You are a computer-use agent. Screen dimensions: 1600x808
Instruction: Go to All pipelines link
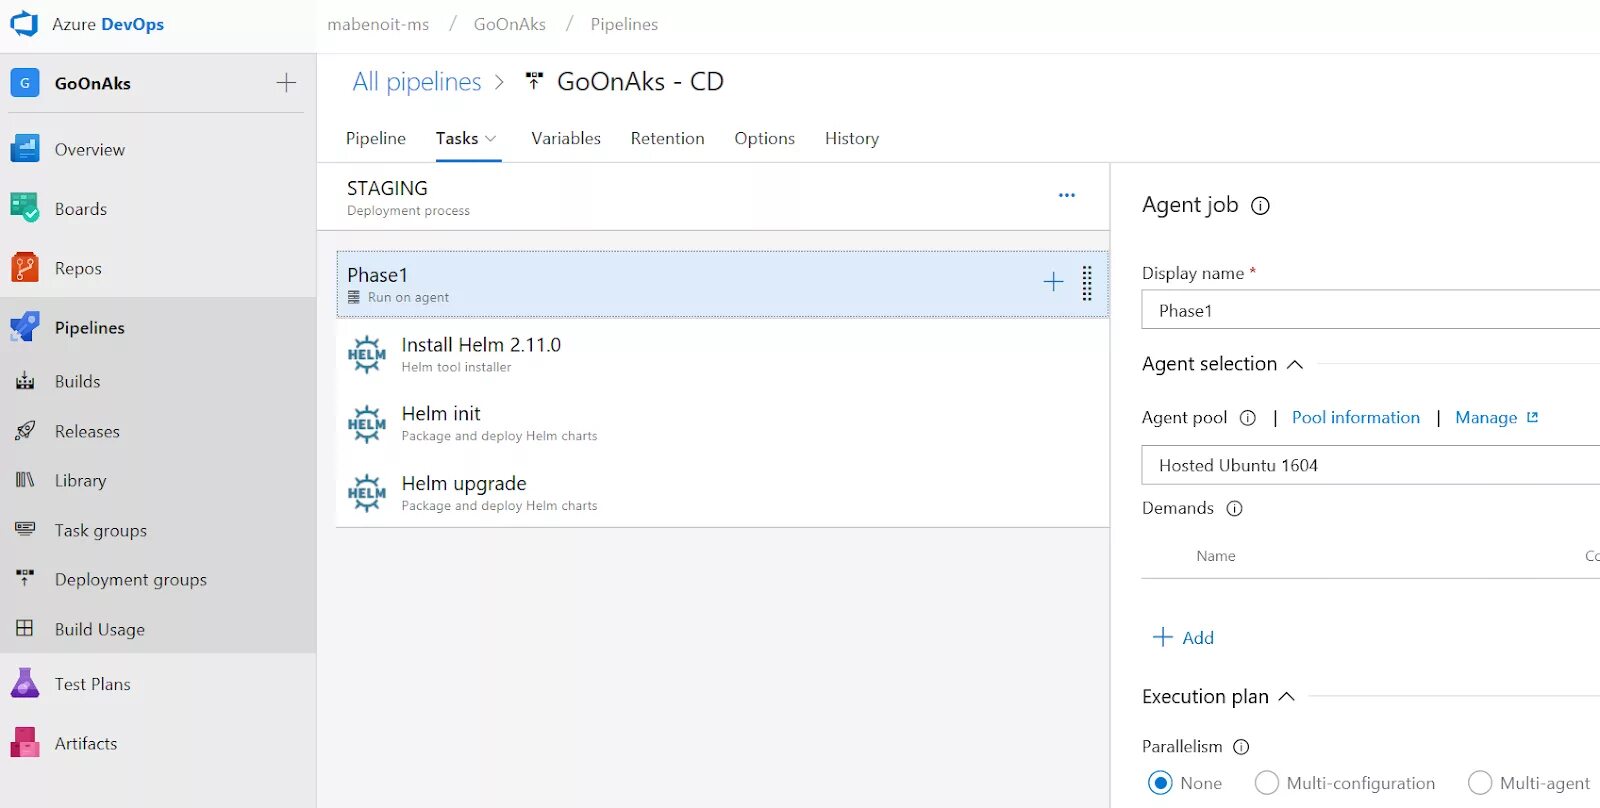417,82
